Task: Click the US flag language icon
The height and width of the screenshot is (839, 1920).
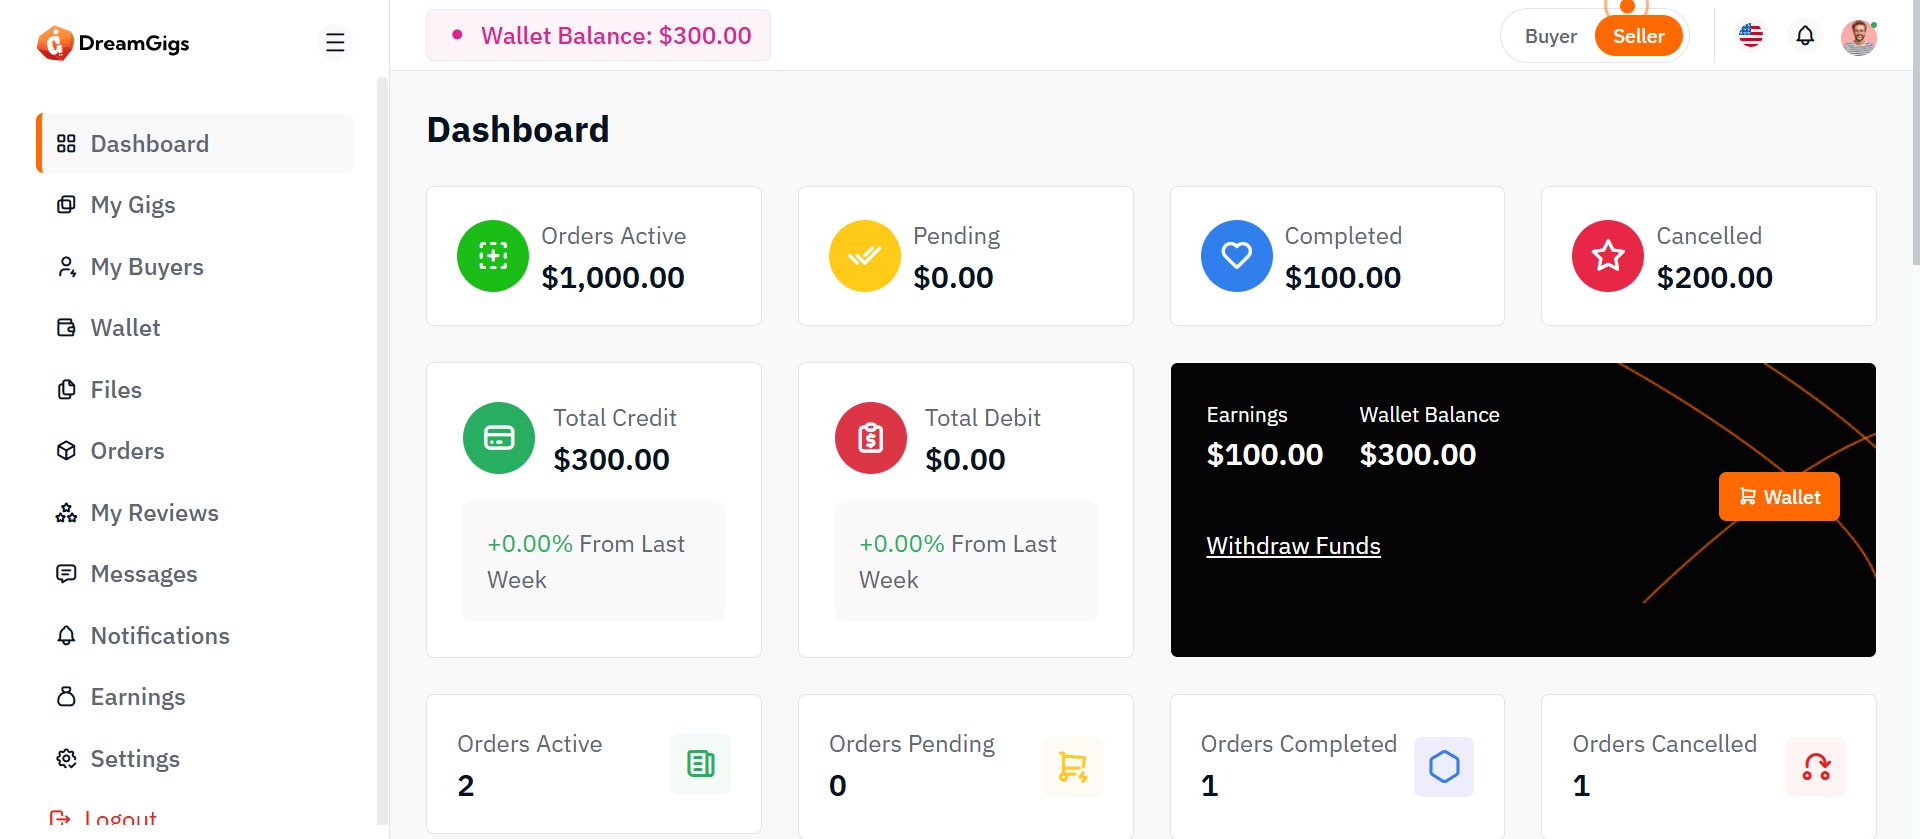Action: (1751, 36)
